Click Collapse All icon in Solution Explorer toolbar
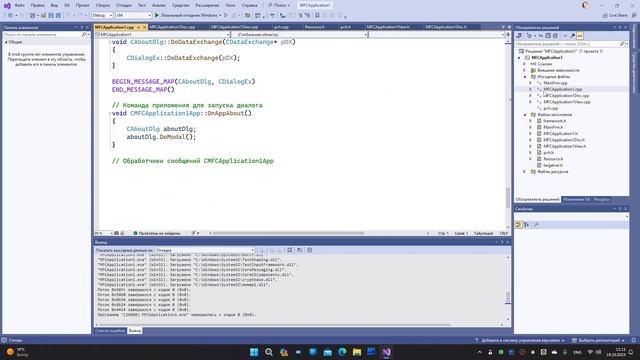 click(x=548, y=36)
